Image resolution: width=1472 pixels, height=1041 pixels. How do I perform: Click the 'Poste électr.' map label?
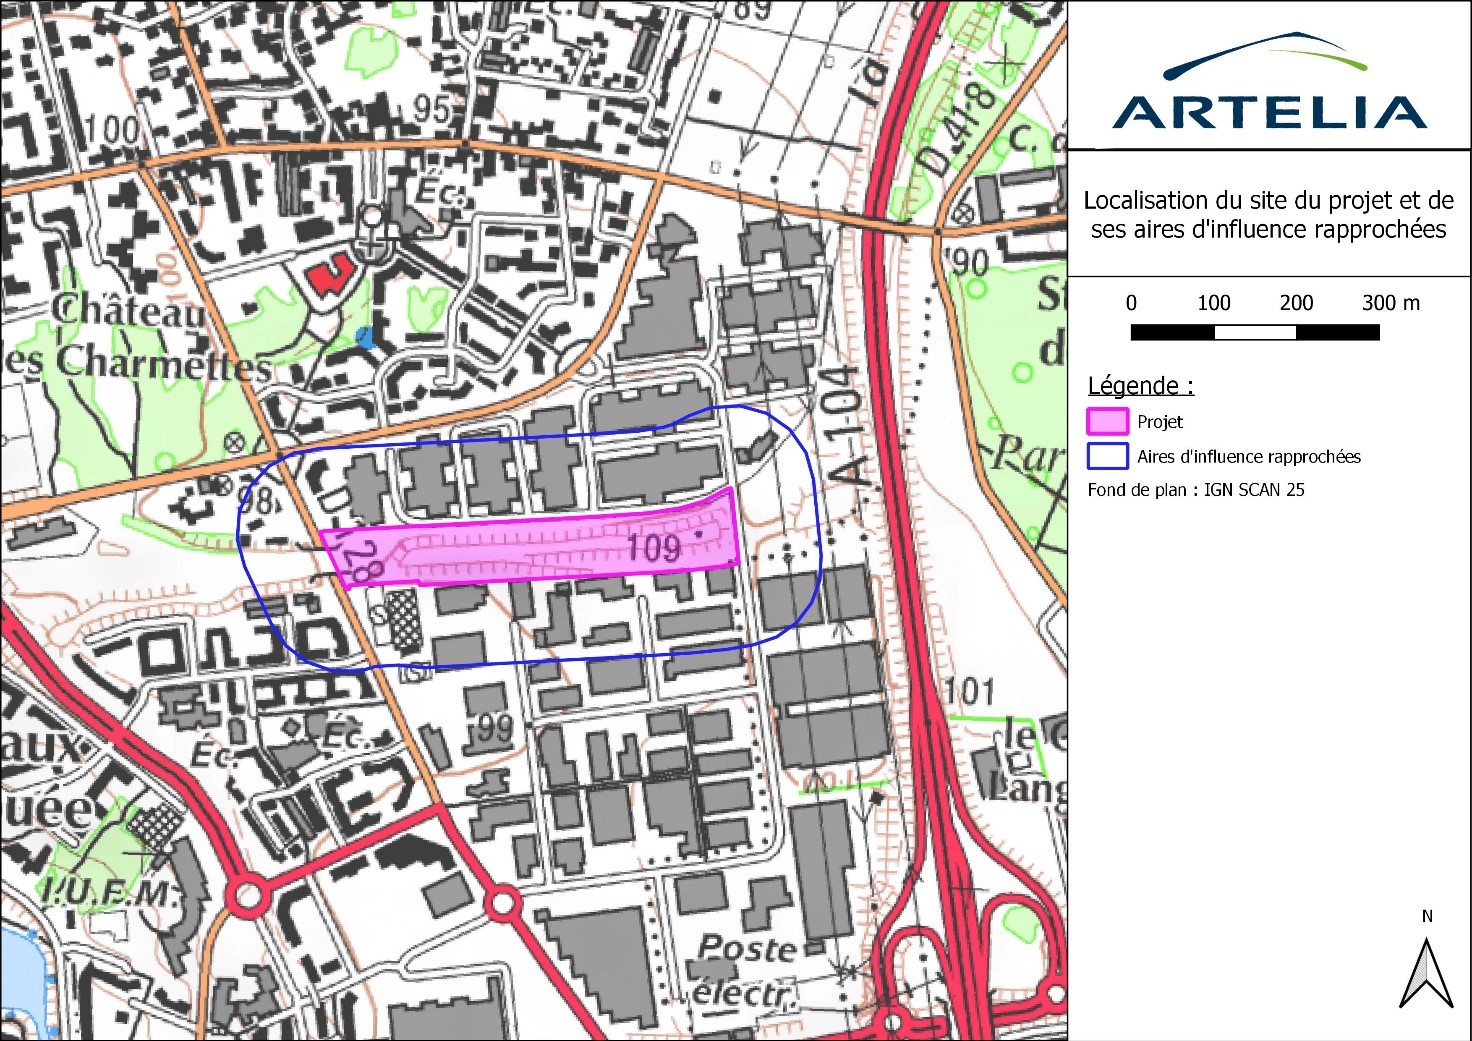click(747, 970)
